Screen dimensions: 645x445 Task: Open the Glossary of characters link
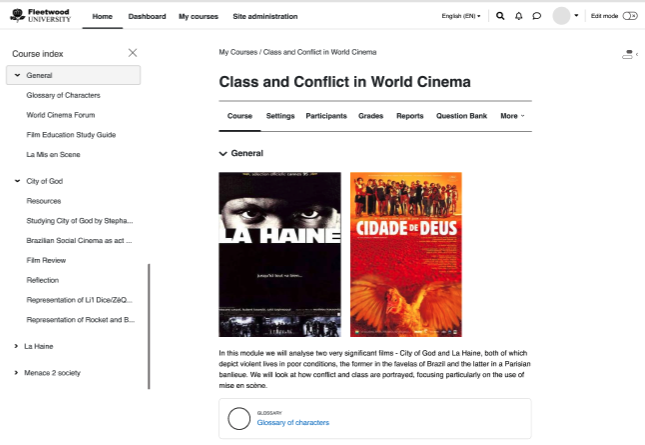(293, 422)
